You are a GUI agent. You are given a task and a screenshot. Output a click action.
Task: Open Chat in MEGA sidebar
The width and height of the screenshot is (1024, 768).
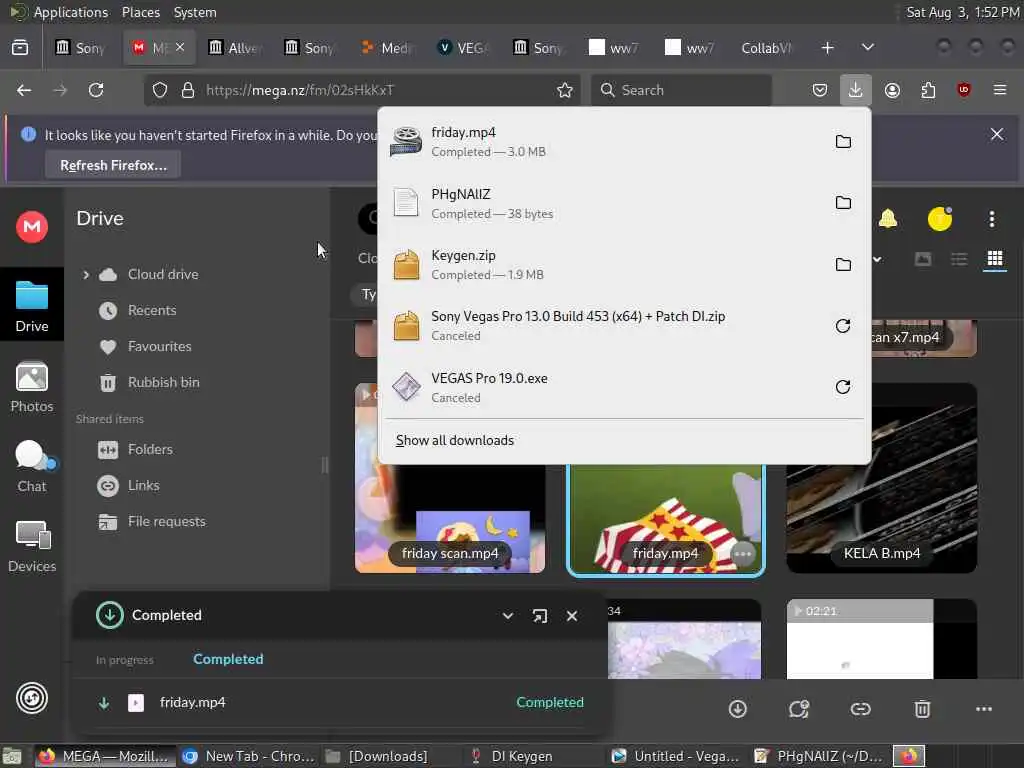pos(31,467)
